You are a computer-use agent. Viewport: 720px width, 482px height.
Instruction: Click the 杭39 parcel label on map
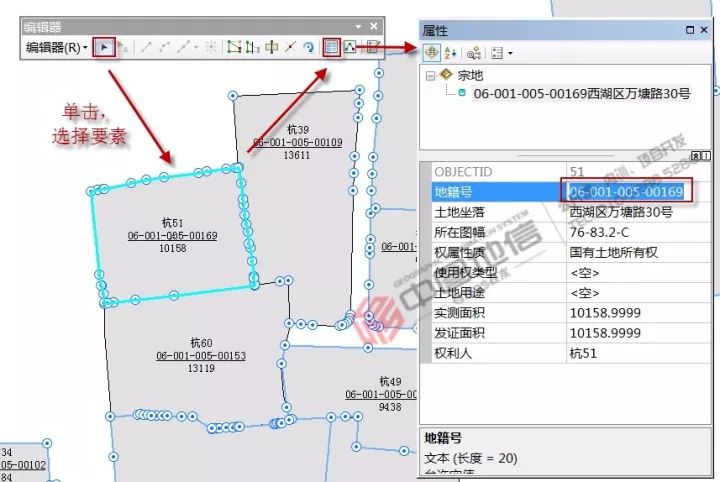tap(298, 129)
